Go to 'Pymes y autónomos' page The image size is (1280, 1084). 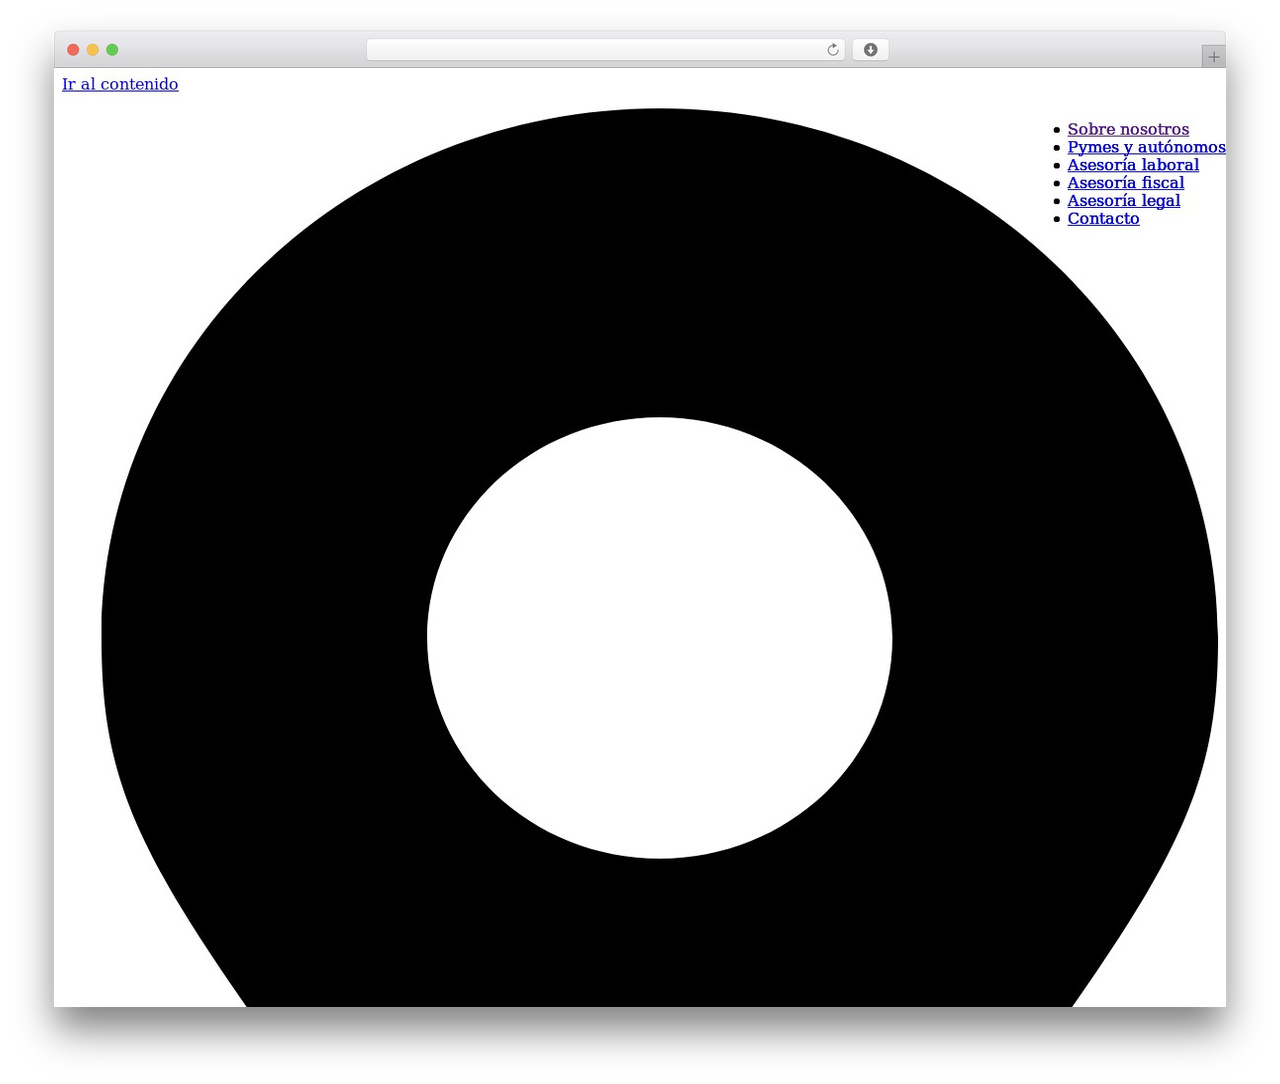[x=1146, y=147]
